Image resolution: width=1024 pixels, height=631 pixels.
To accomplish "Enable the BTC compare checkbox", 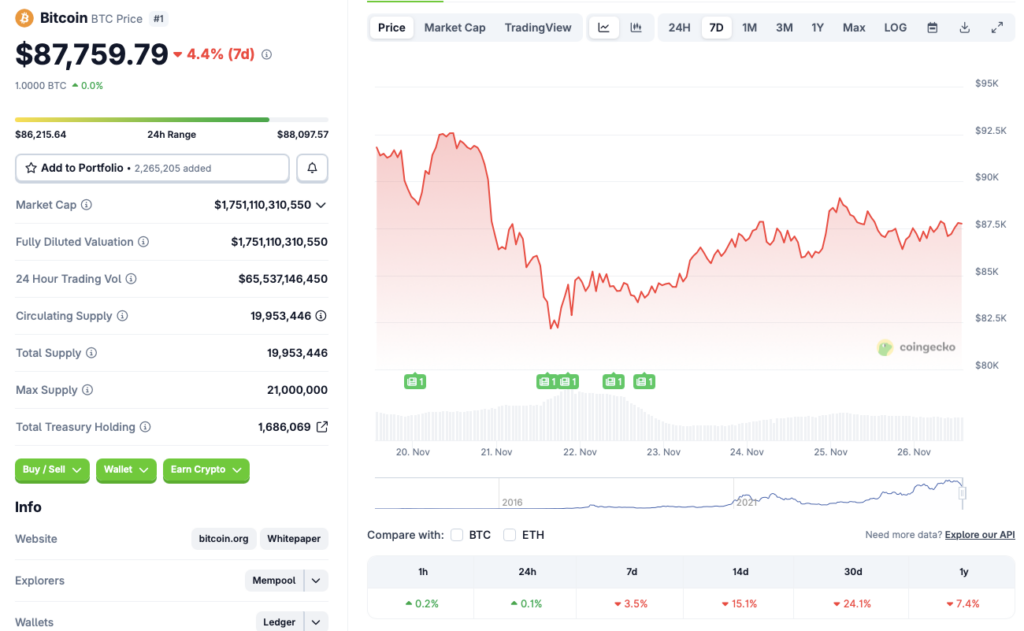I will tap(457, 534).
